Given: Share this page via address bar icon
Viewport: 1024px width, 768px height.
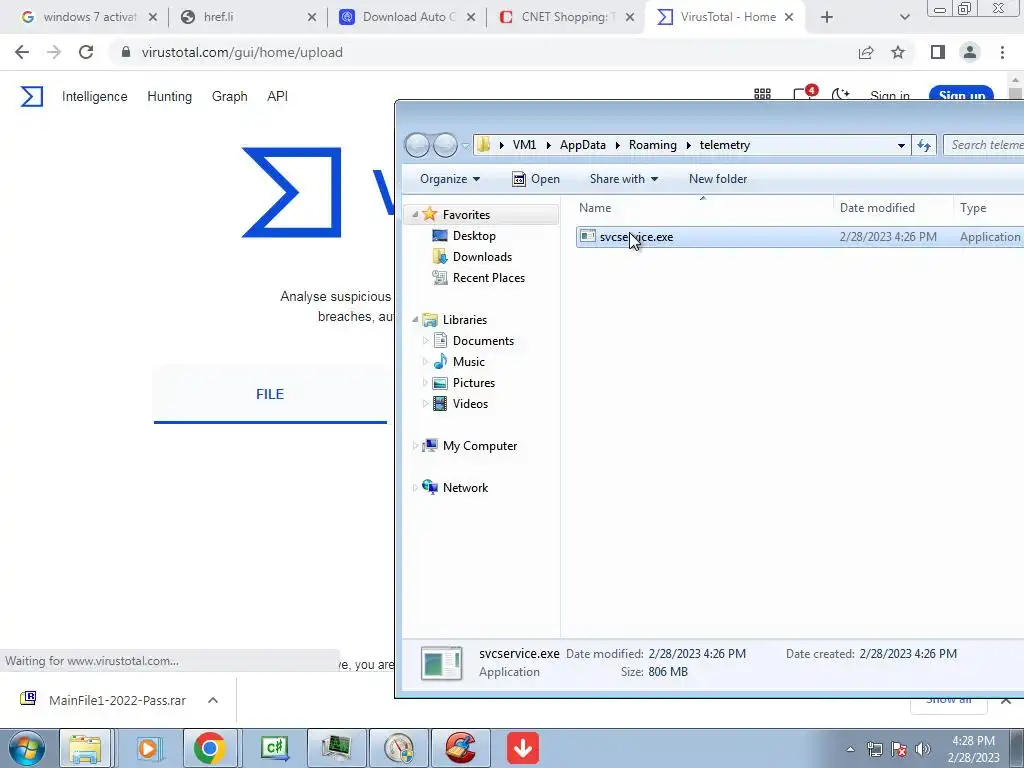Looking at the screenshot, I should coord(866,52).
